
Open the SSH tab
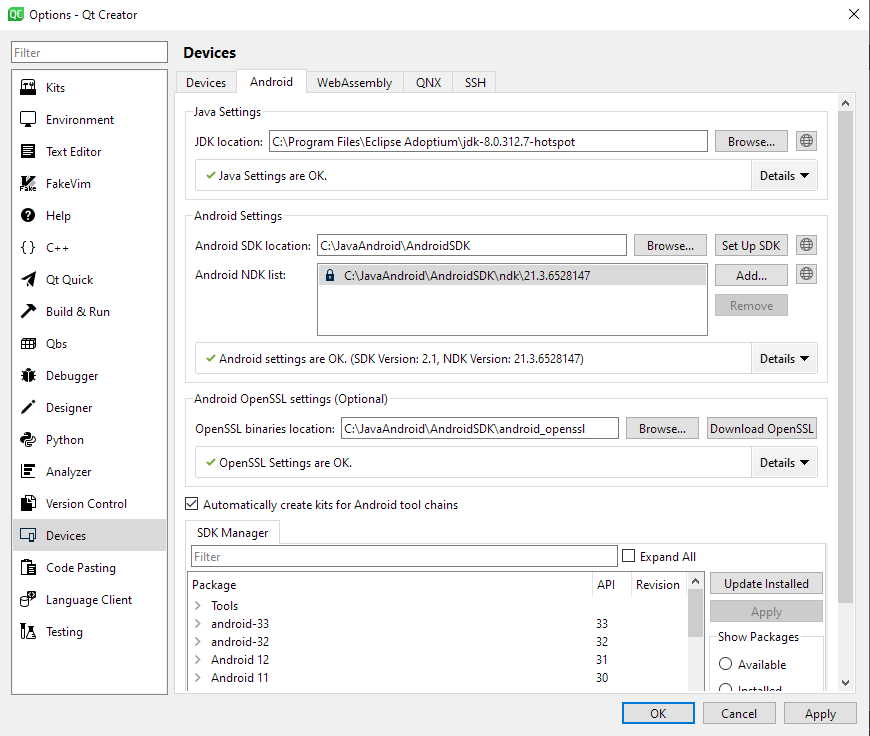point(475,83)
